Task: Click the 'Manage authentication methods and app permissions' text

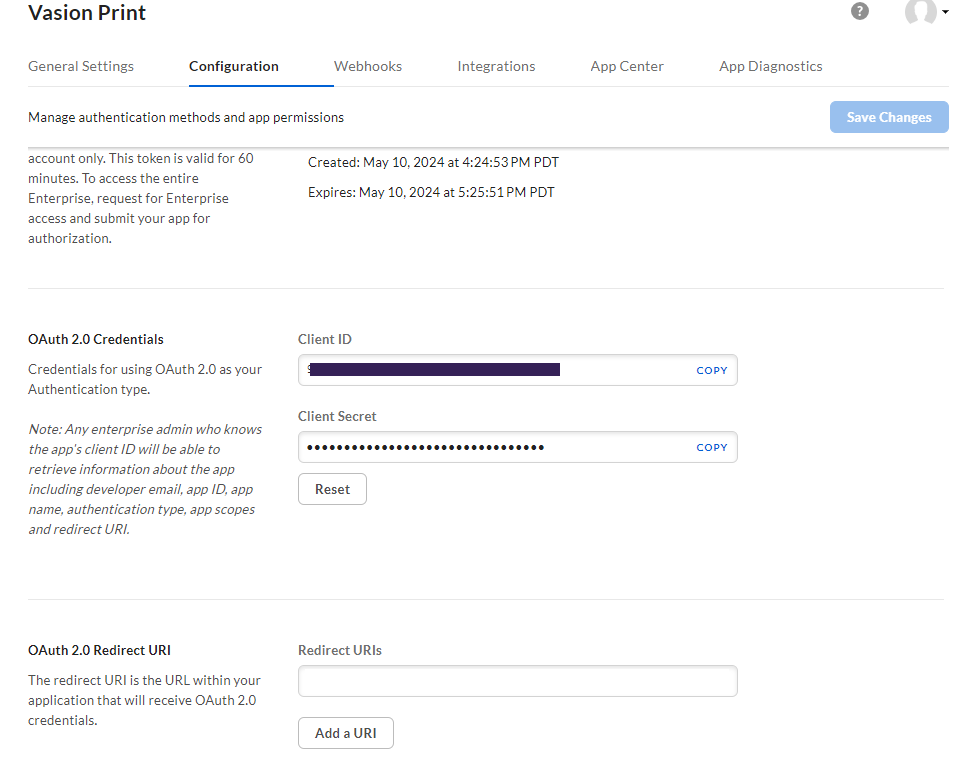Action: [x=186, y=117]
